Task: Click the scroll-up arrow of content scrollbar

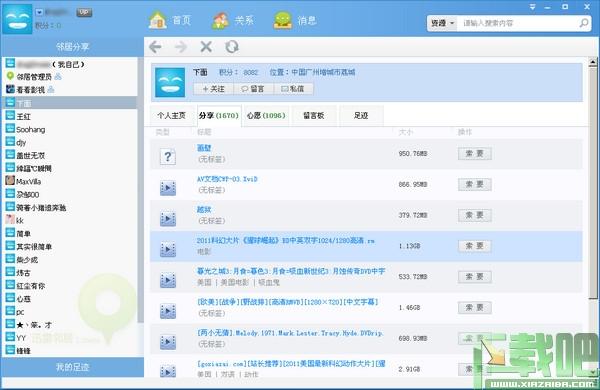Action: (593, 62)
